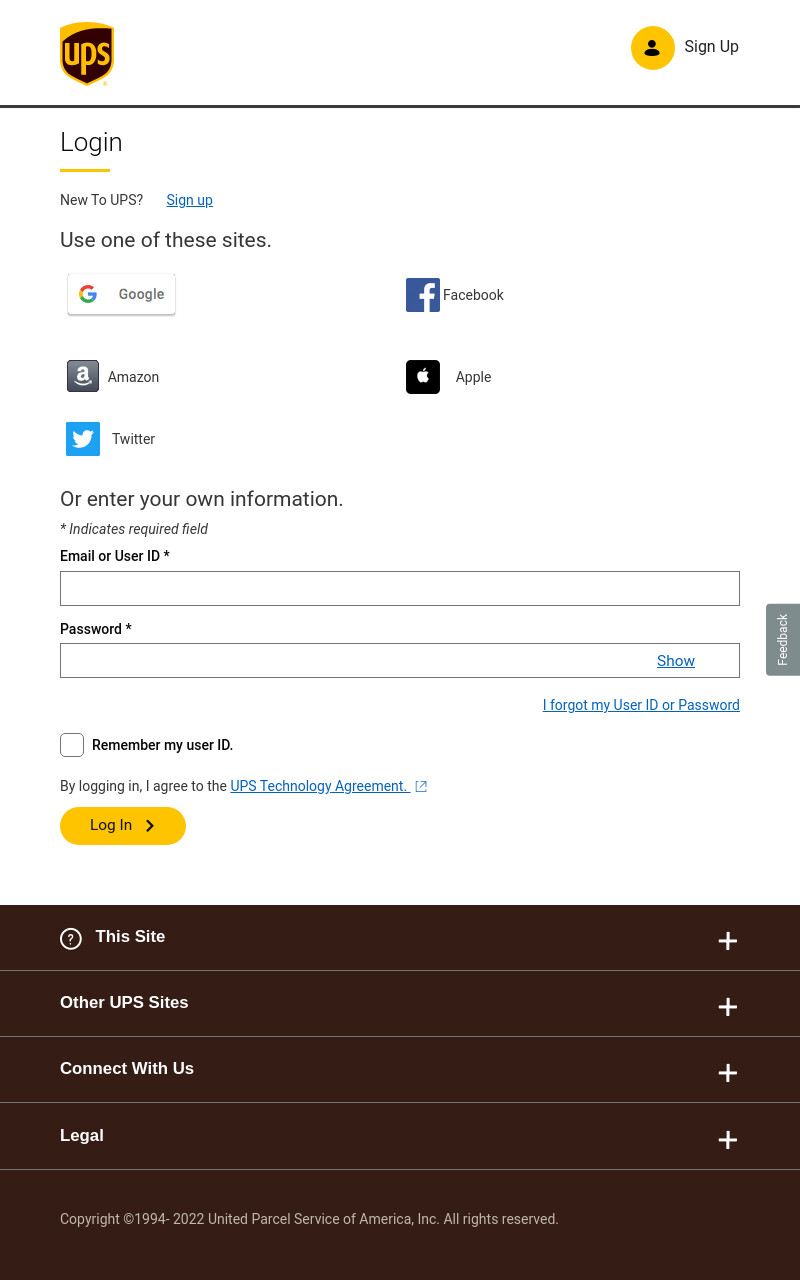The height and width of the screenshot is (1280, 800).
Task: Click the "Connect With Us" footer heading
Action: coord(127,1069)
